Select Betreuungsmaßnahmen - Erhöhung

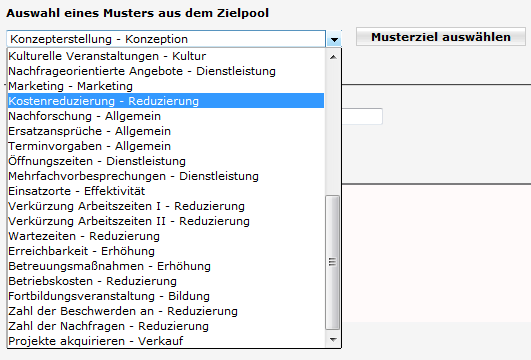click(x=166, y=266)
